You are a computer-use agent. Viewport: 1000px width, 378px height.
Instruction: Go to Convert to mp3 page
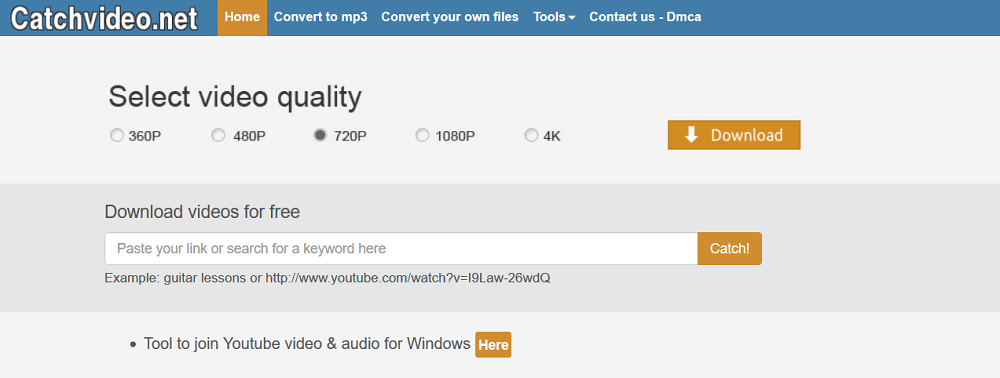(321, 17)
